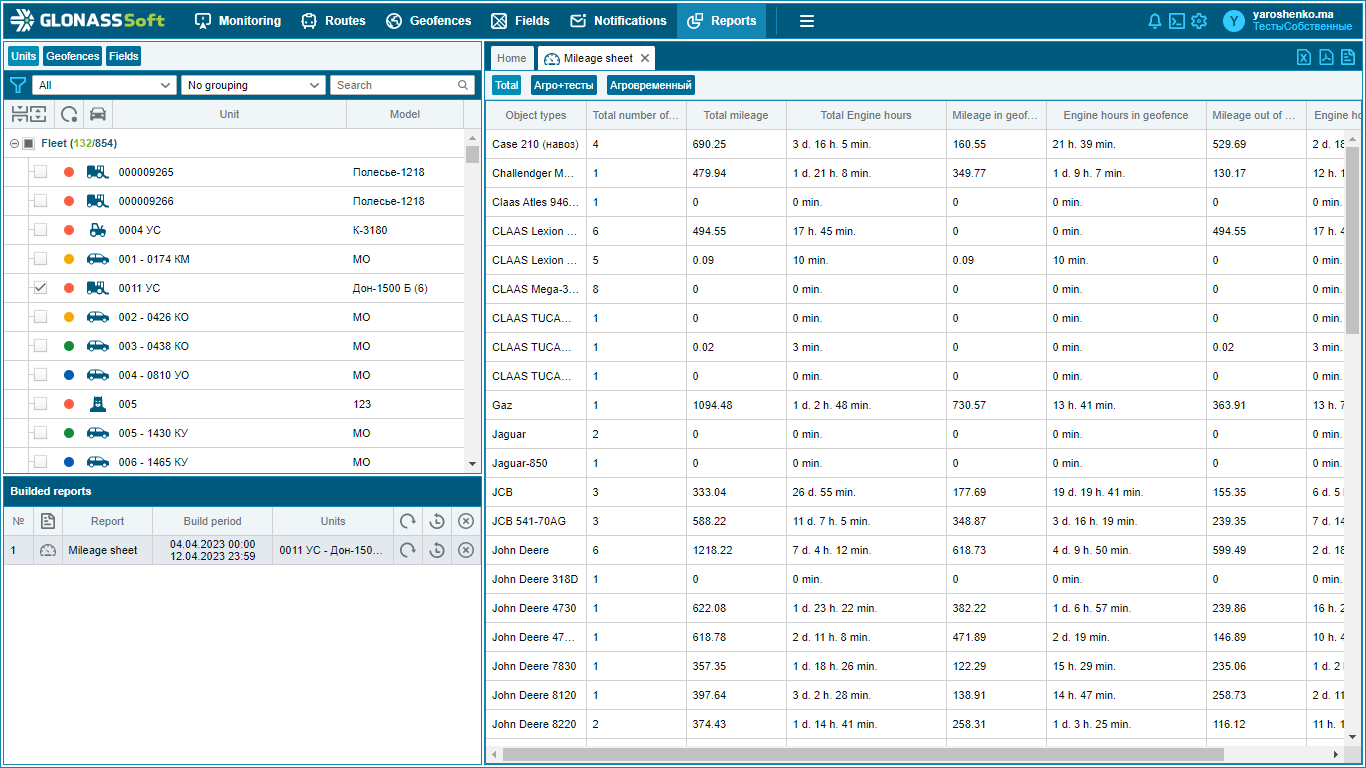Open the Monitoring section
The height and width of the screenshot is (768, 1366).
tap(238, 20)
